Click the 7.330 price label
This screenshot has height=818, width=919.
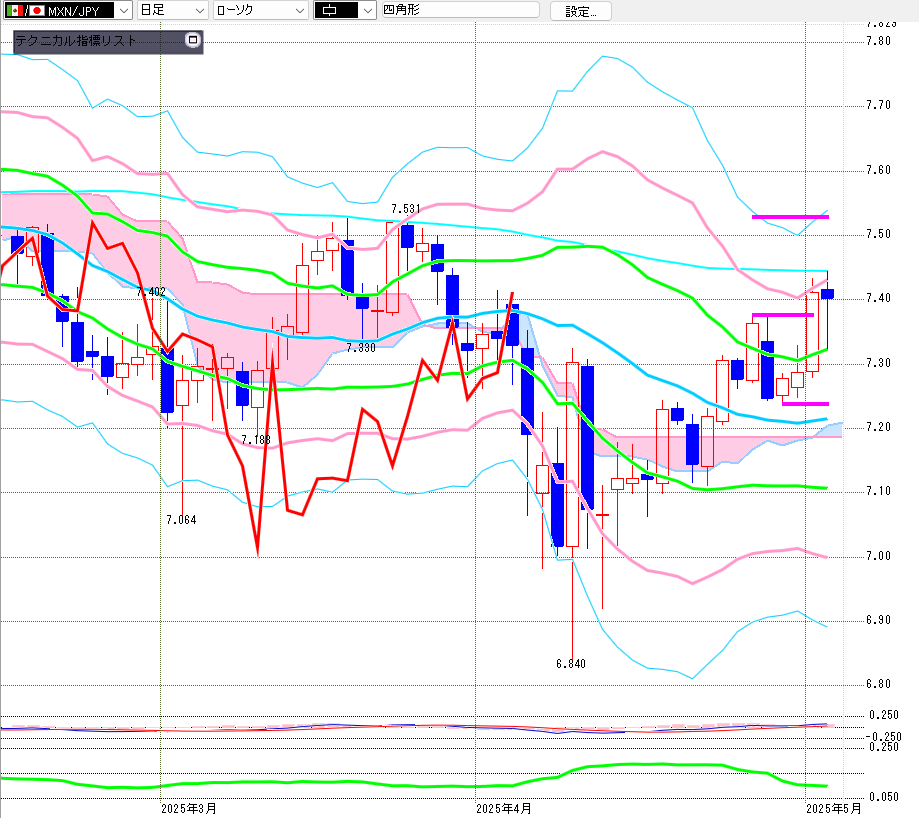tap(360, 348)
